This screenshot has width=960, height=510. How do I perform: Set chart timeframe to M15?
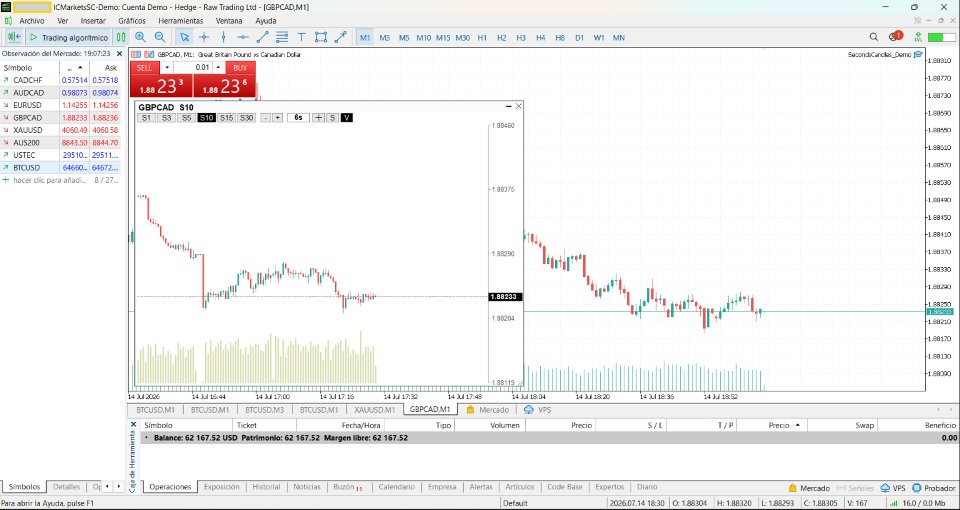(443, 37)
